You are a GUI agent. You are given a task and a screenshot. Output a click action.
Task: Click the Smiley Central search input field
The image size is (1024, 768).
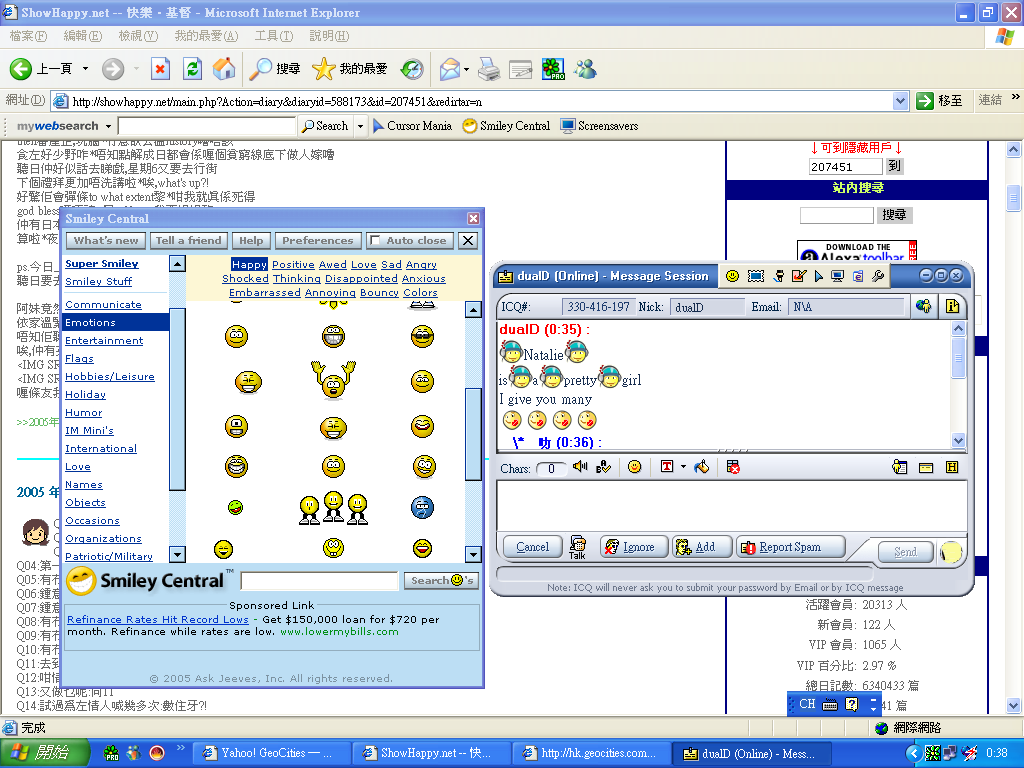point(319,581)
